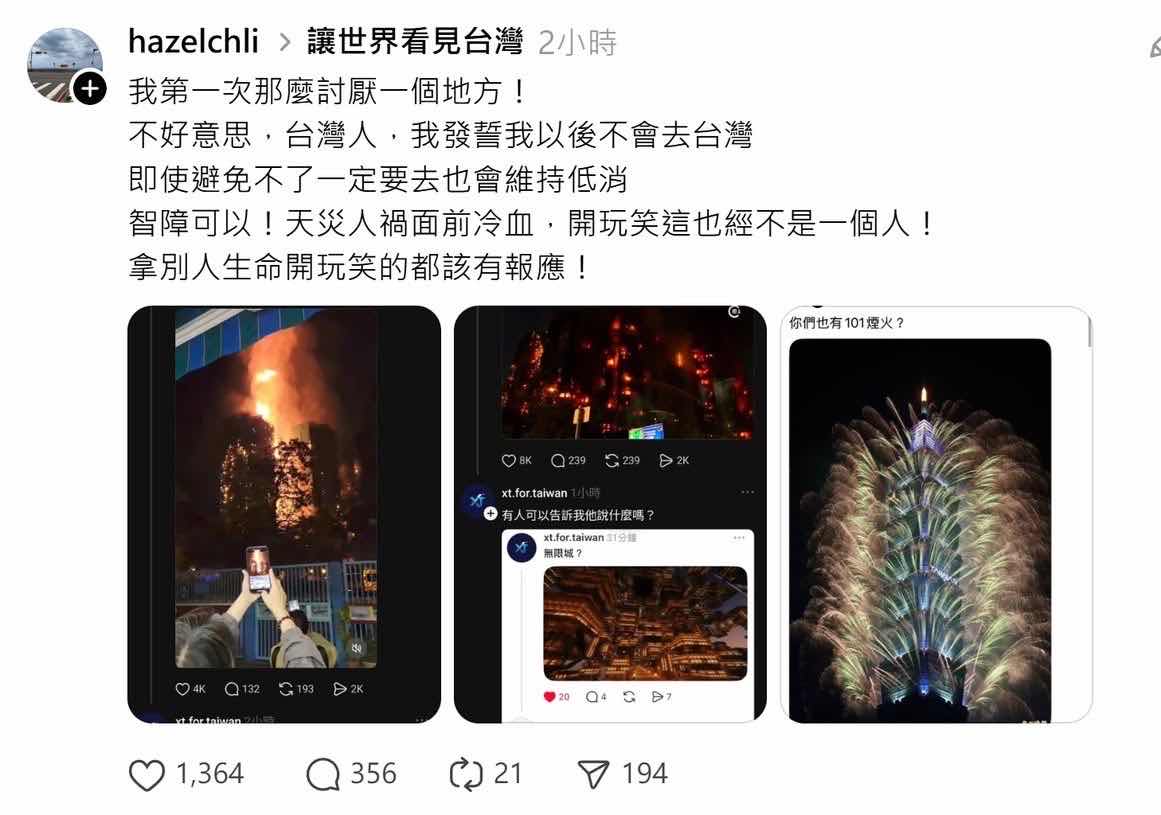Tap the red heart with 20 likes
1161x815 pixels.
(549, 697)
